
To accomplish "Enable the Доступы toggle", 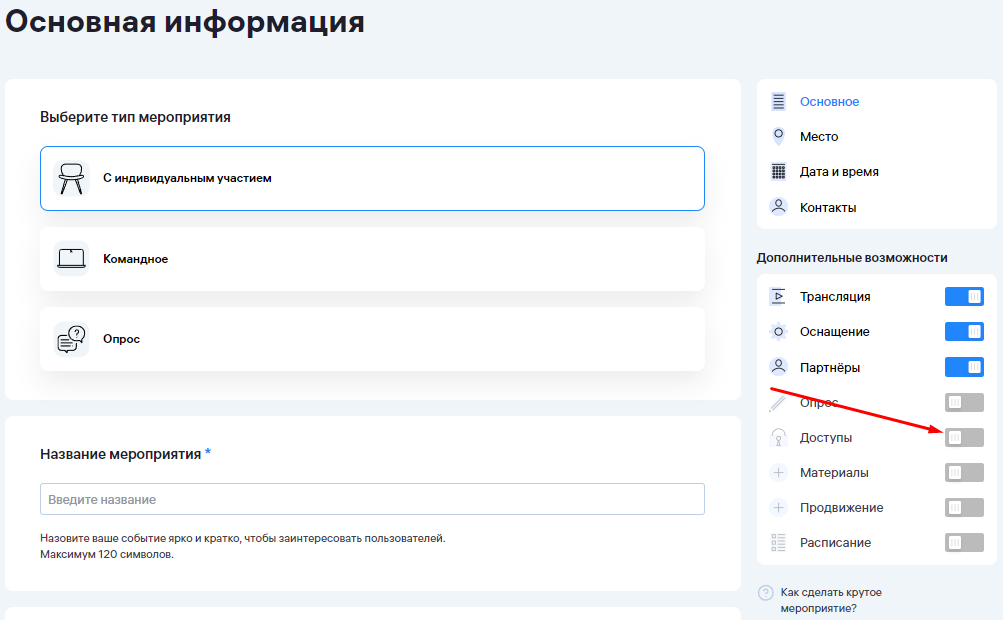I will coord(964,437).
